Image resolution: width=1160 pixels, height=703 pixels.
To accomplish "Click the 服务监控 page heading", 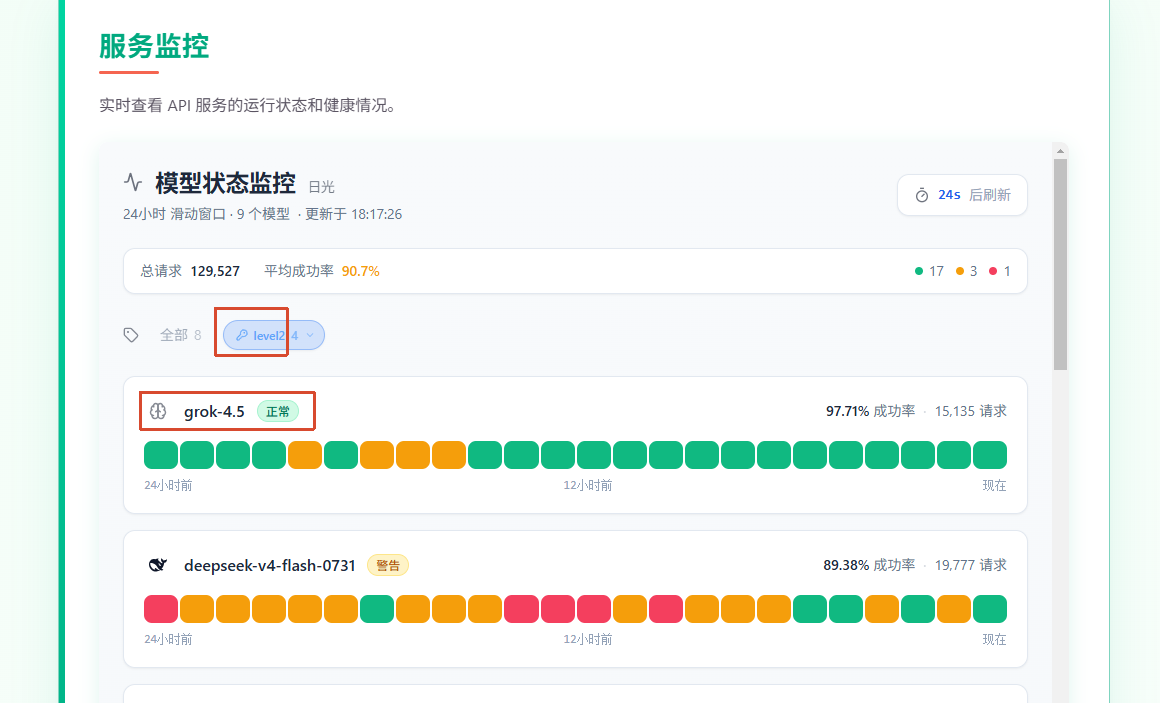I will (154, 46).
